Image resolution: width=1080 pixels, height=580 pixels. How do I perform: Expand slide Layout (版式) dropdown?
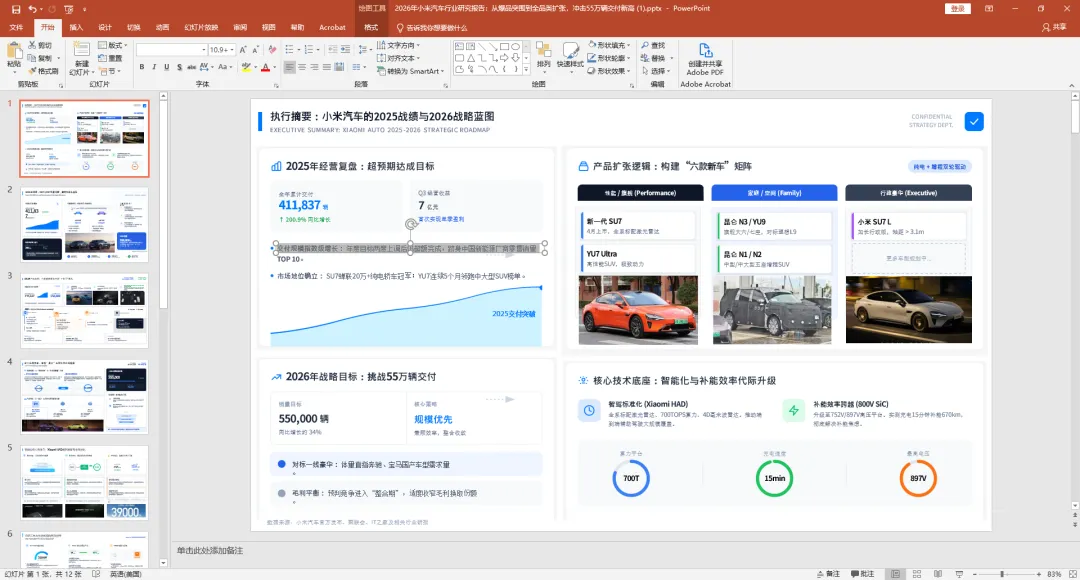click(112, 45)
